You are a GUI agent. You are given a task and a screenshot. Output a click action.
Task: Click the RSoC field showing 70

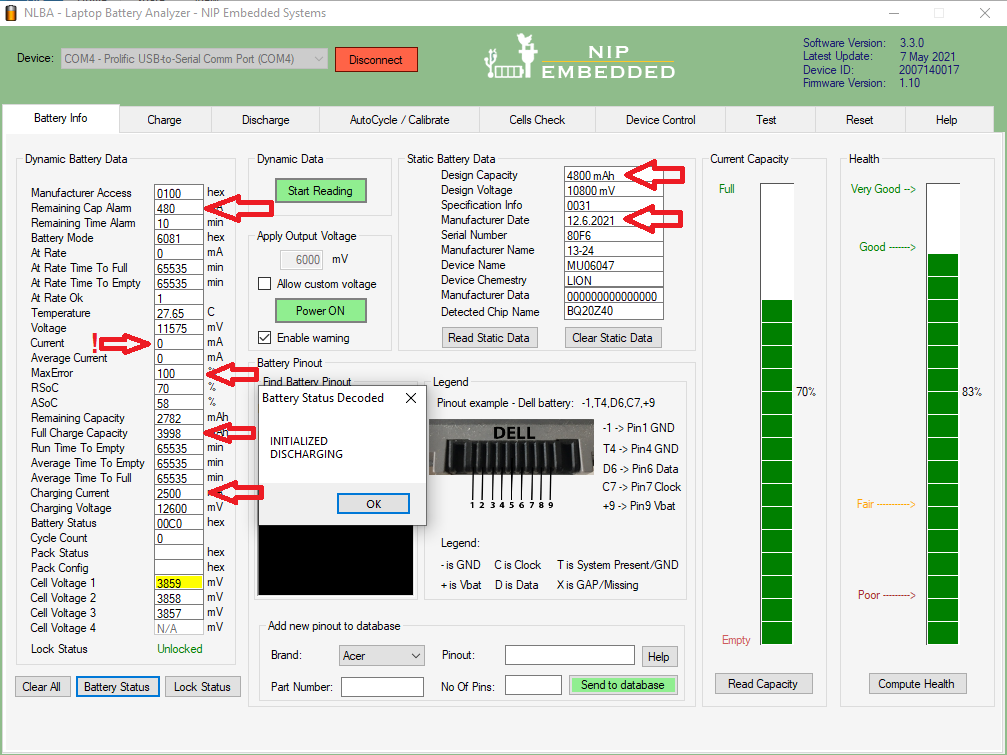179,388
